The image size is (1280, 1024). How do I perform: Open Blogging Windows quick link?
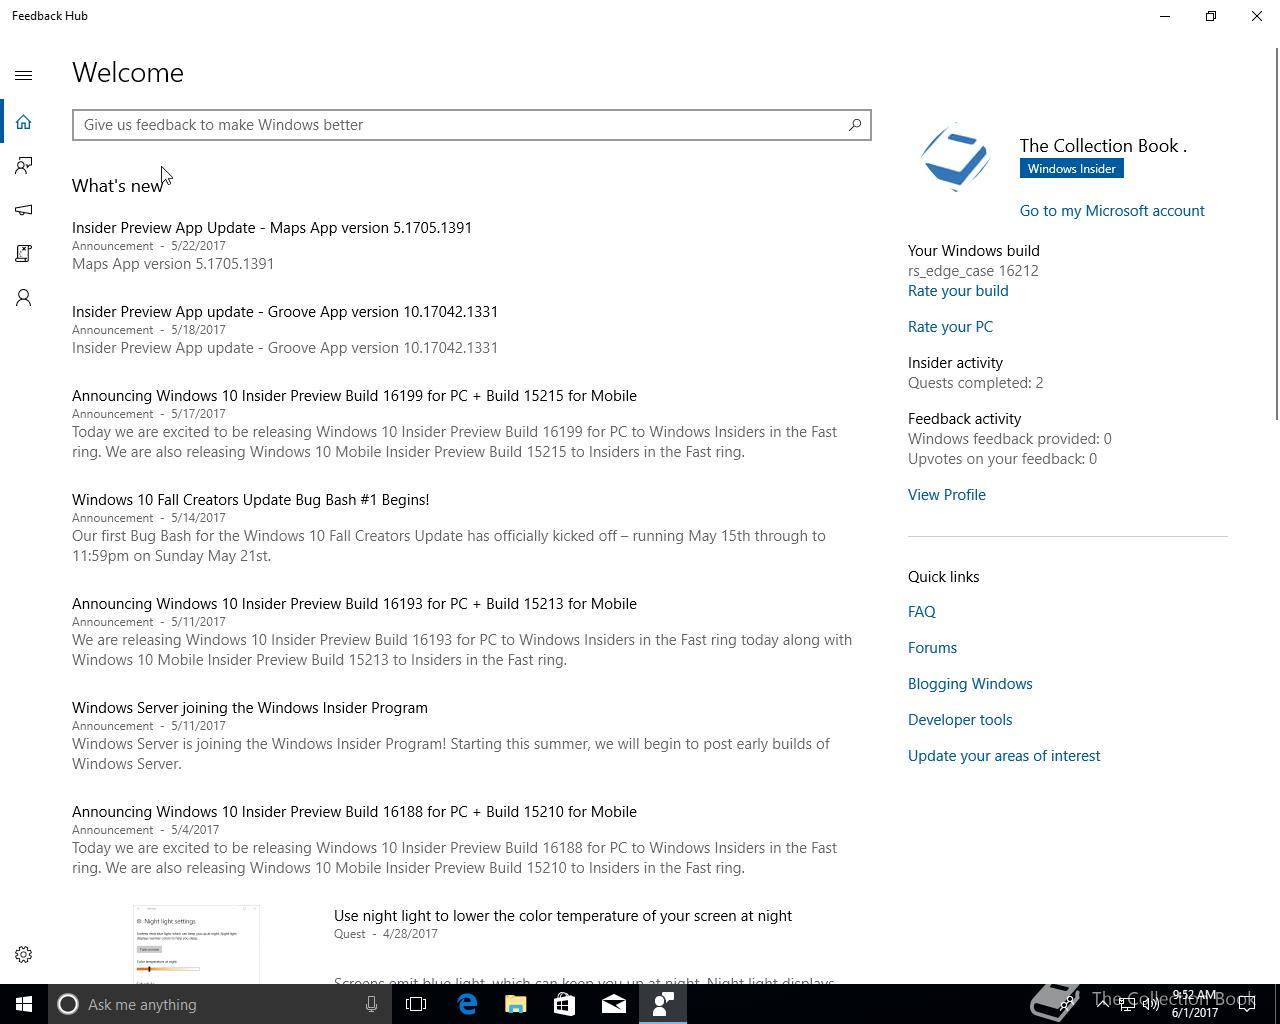pyautogui.click(x=970, y=684)
